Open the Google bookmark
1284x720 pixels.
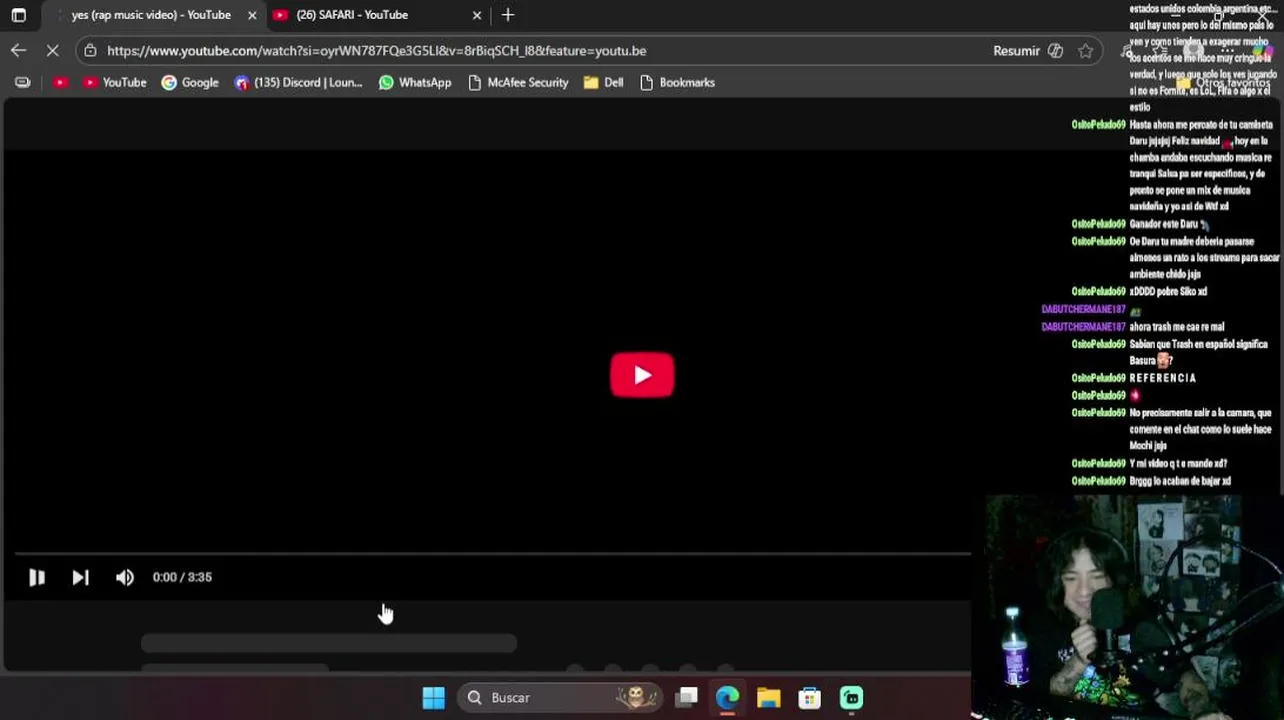(x=190, y=82)
